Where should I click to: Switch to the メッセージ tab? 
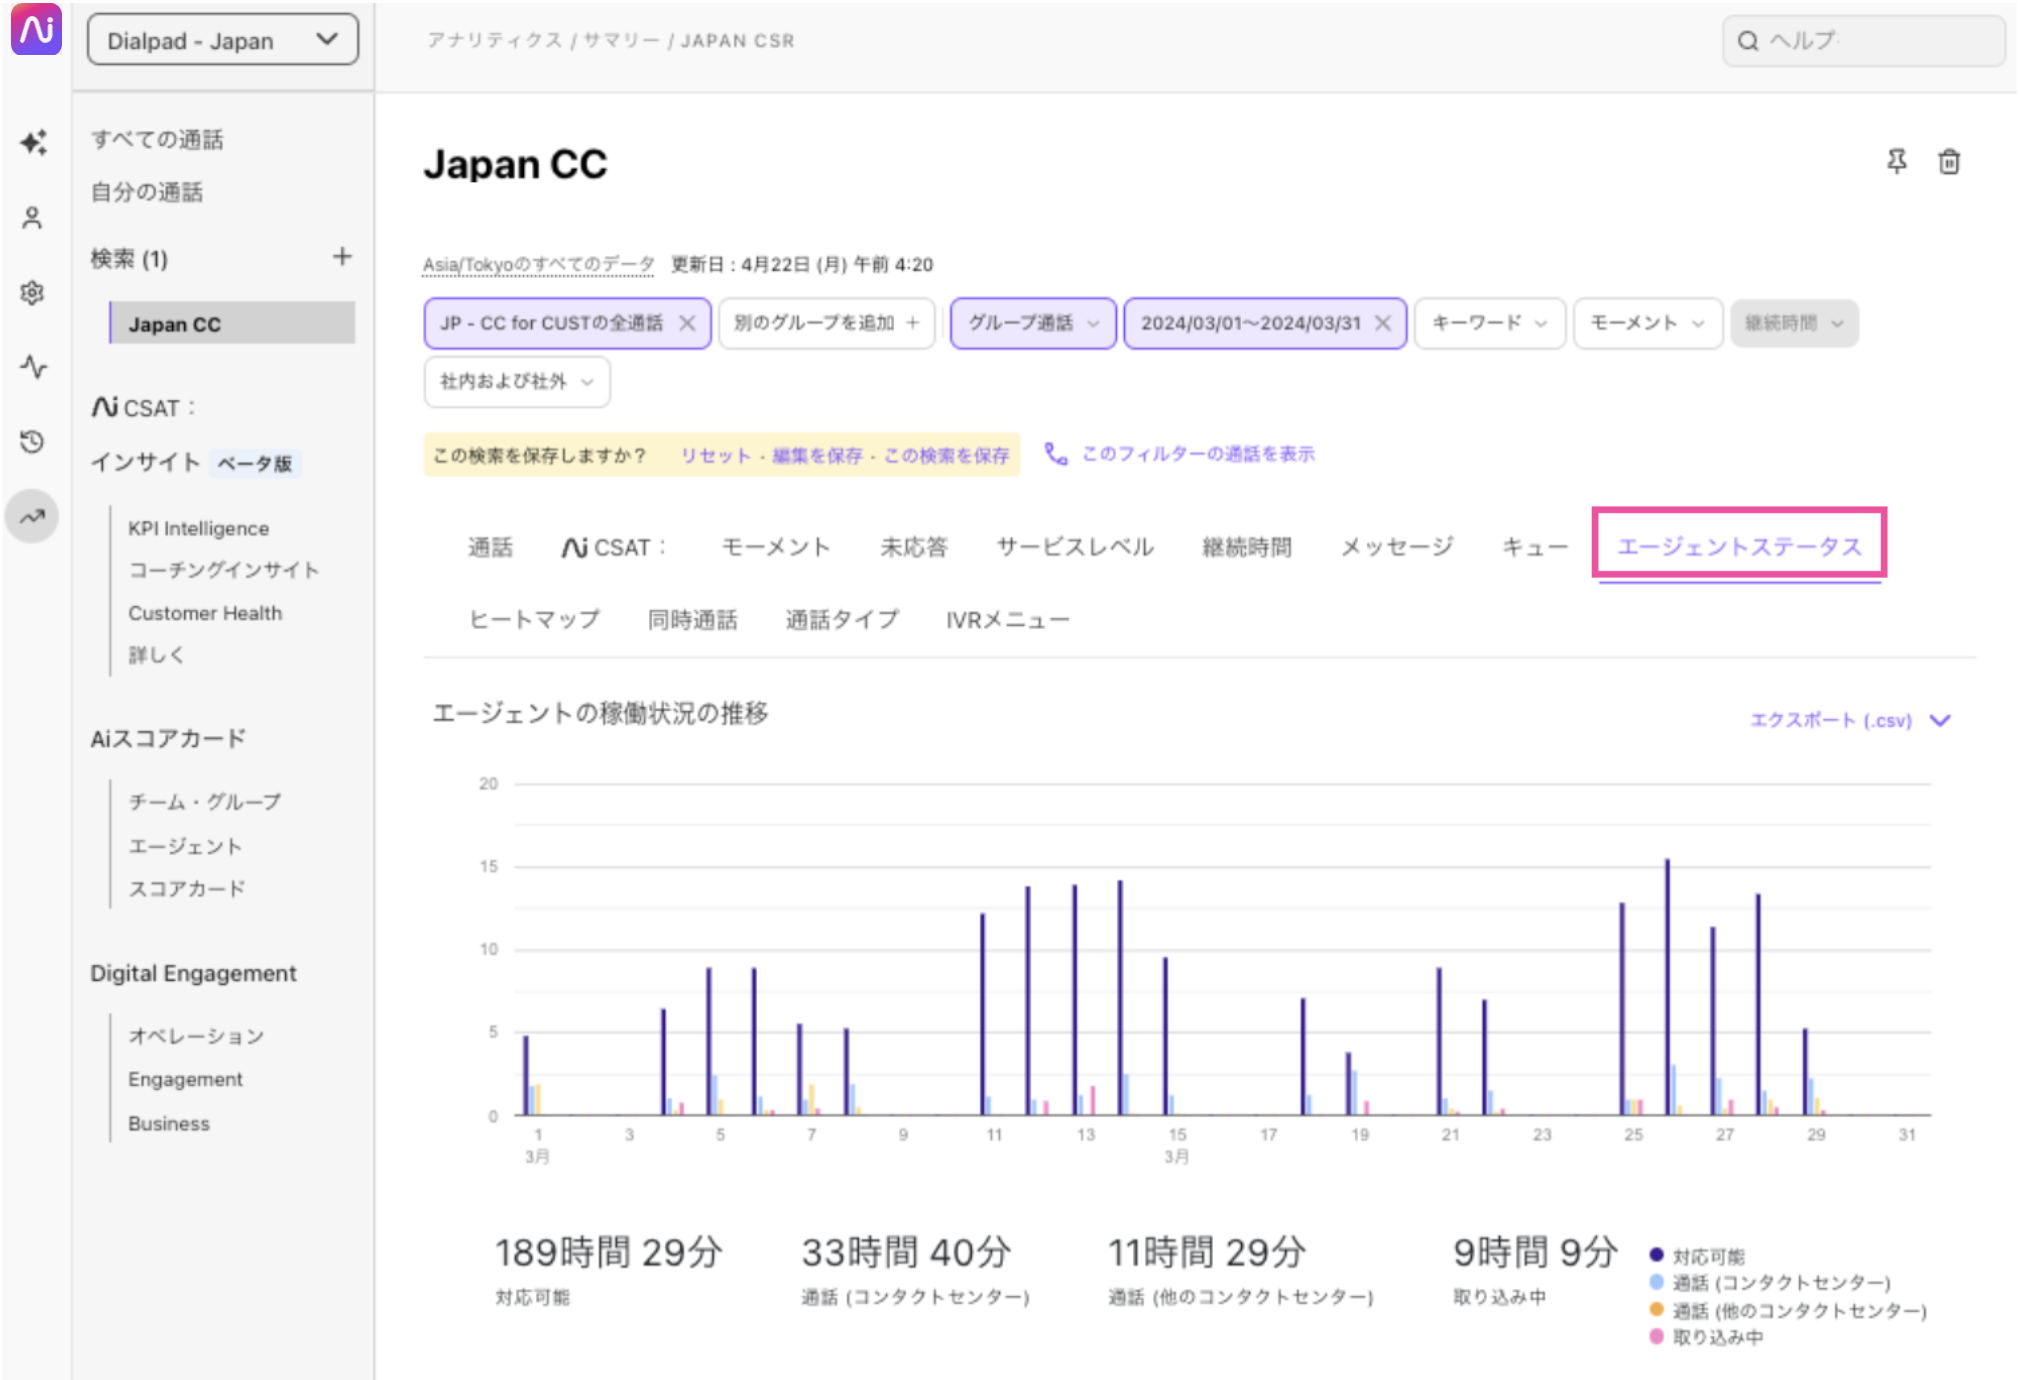tap(1397, 547)
